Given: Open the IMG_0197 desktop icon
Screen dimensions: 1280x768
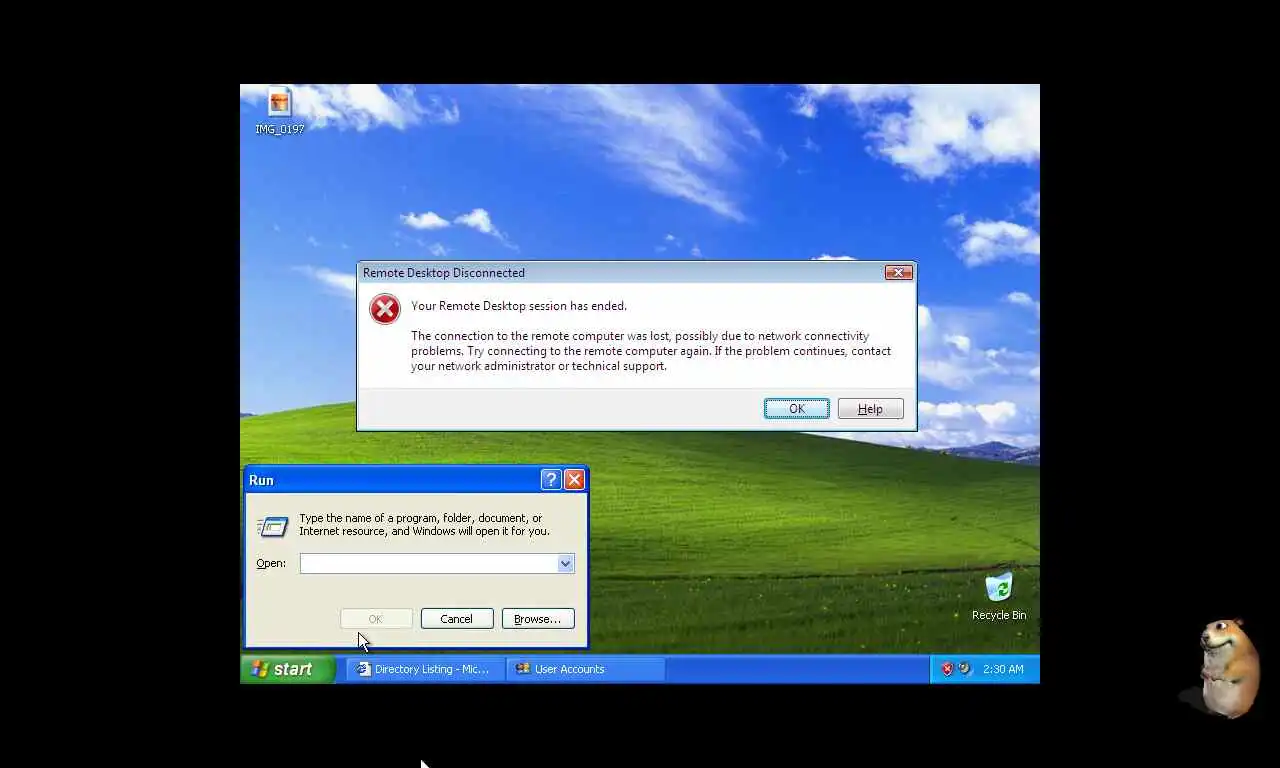Looking at the screenshot, I should [x=279, y=110].
